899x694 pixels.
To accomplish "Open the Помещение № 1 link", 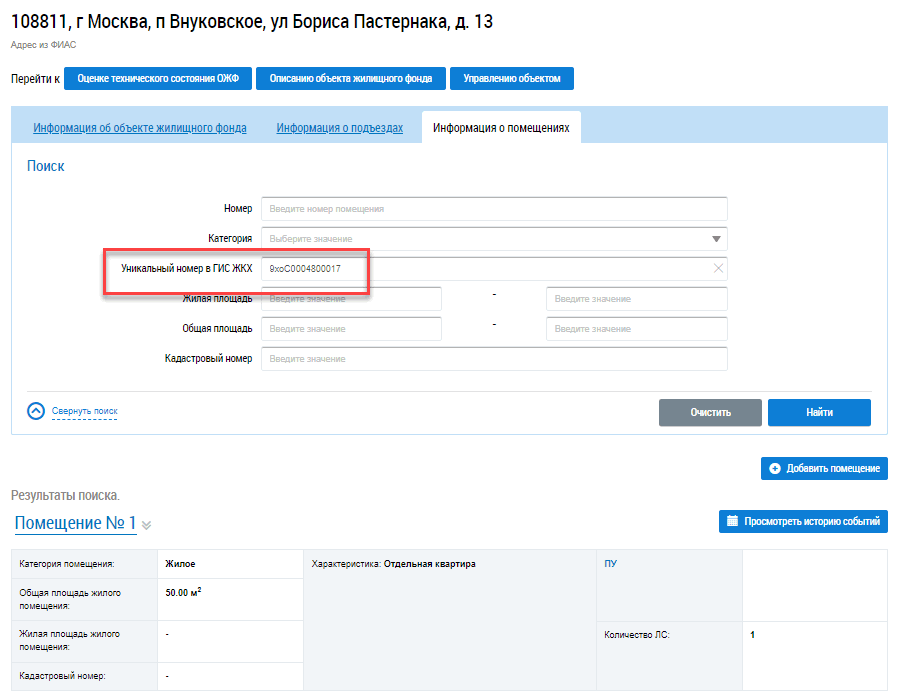I will [x=75, y=523].
